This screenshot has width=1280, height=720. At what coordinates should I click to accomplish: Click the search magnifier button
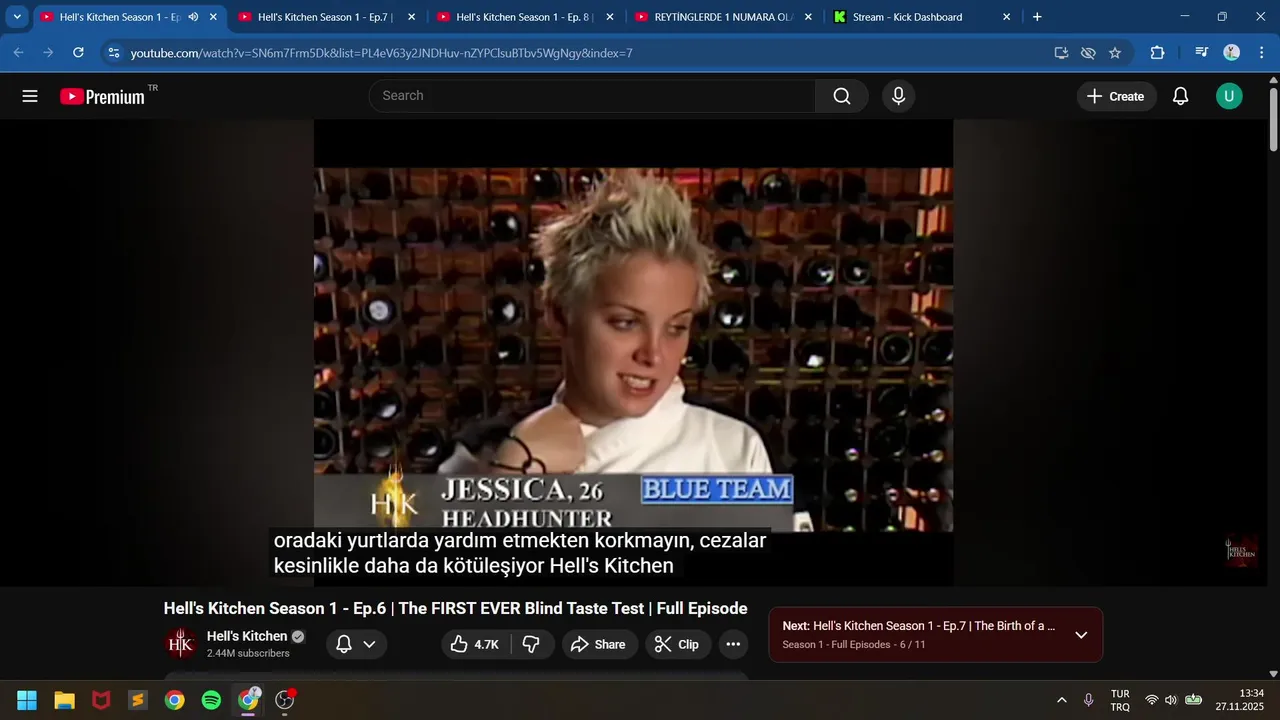tap(842, 96)
